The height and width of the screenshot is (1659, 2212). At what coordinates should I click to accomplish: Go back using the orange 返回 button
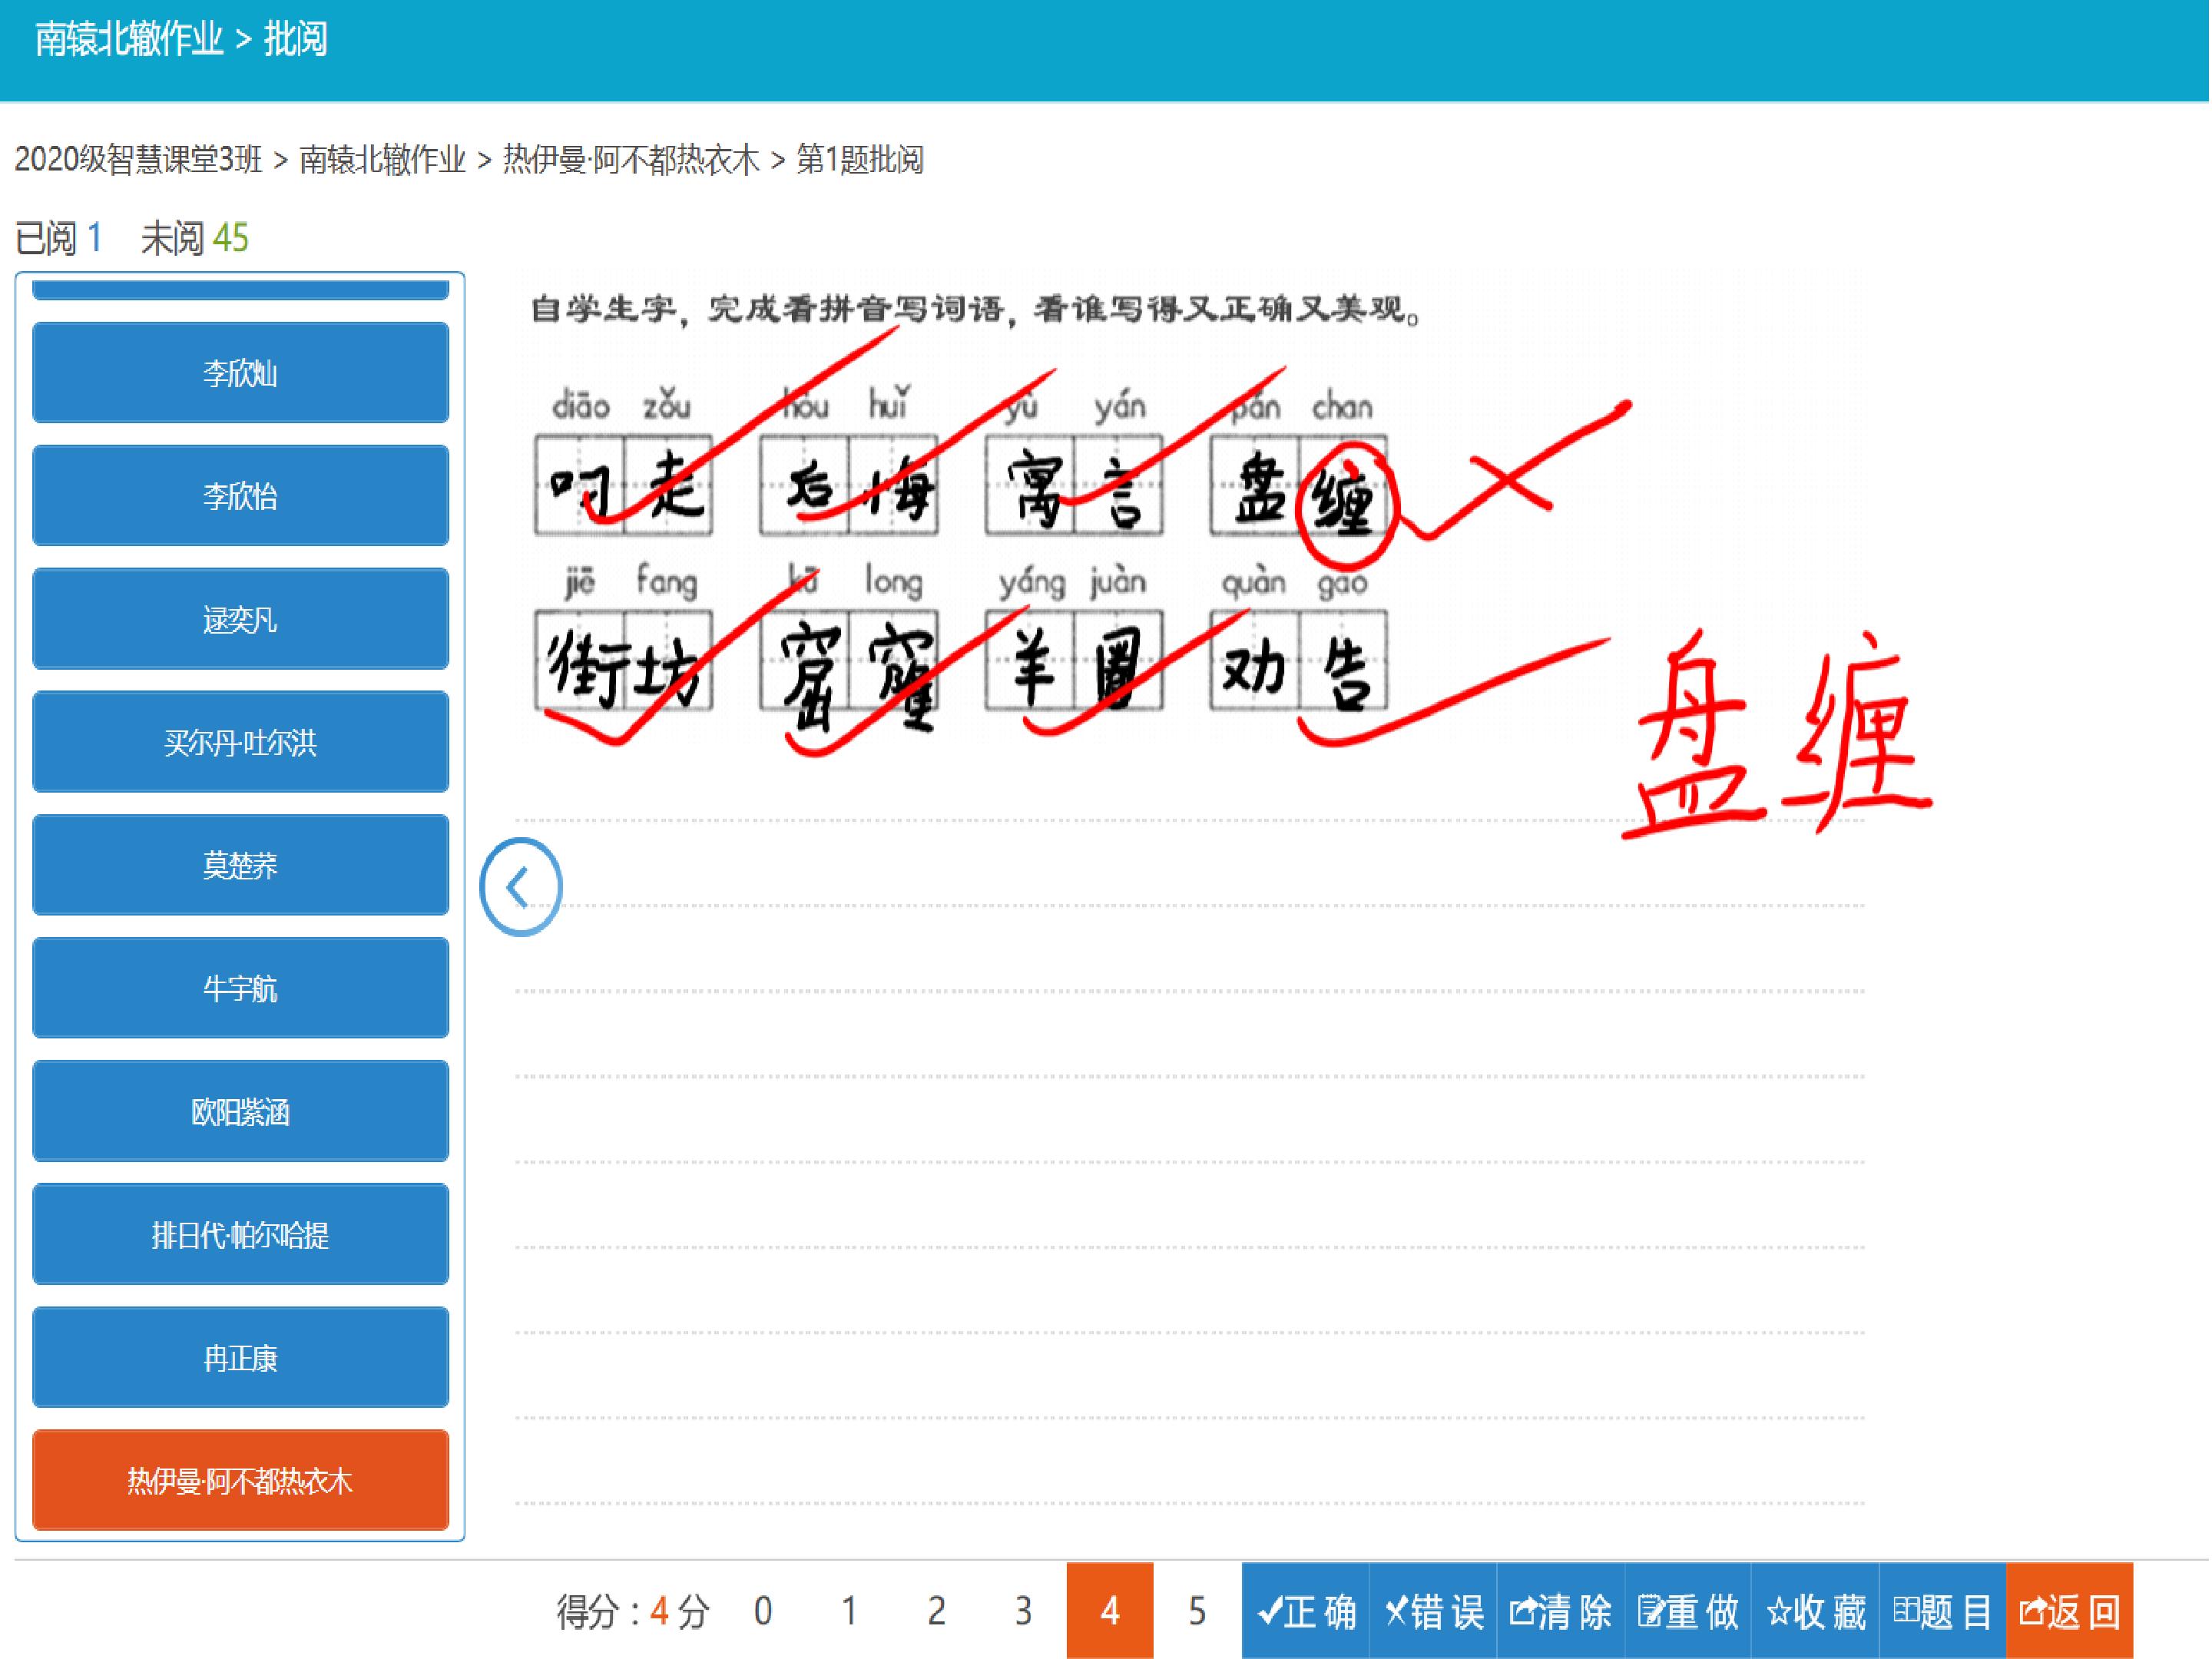click(x=2070, y=1611)
